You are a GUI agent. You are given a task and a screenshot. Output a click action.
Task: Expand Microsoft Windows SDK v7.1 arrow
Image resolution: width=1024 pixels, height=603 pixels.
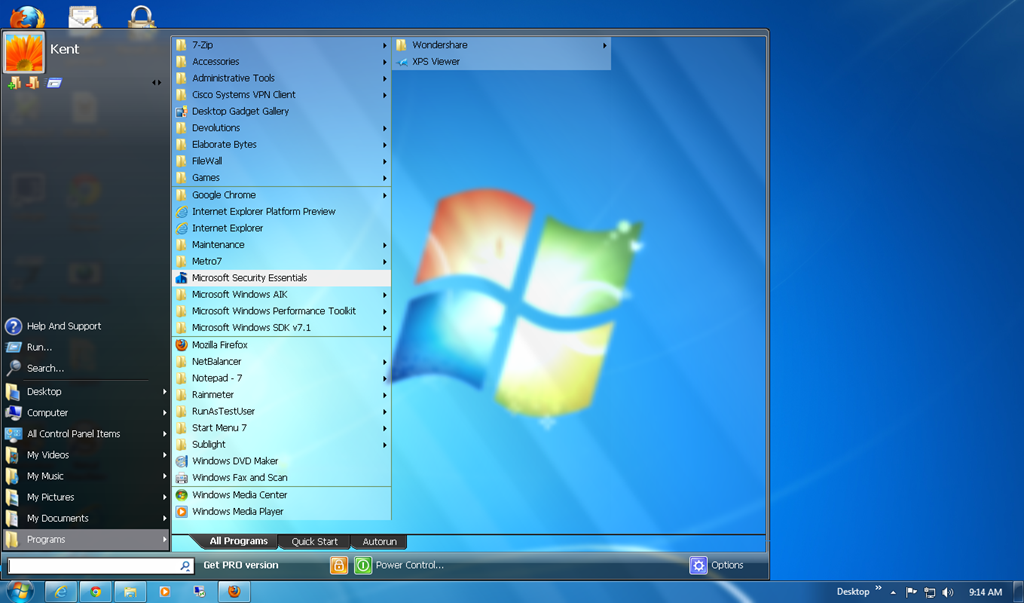tap(385, 328)
